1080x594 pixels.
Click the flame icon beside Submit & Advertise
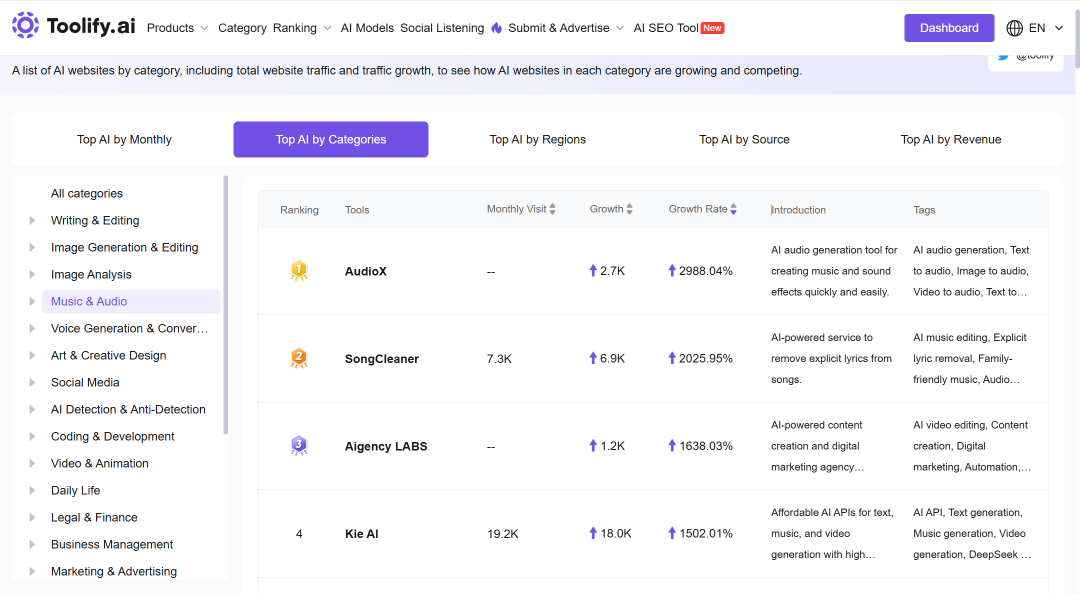[497, 28]
